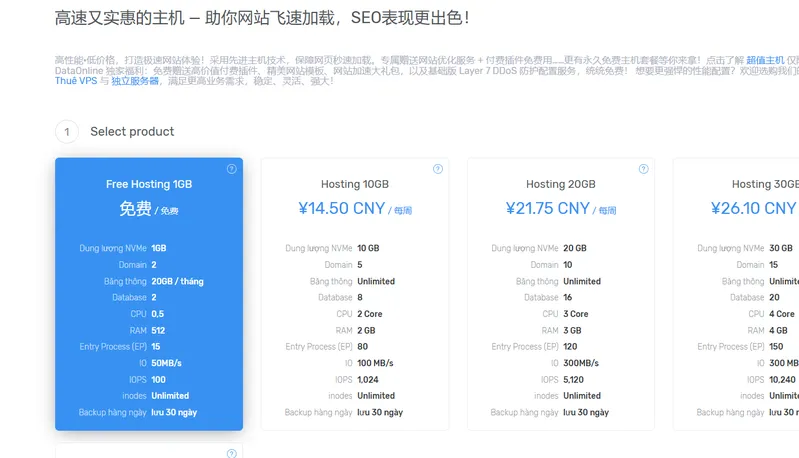Click the 2 Core CPU value in Hosting 10GB
The width and height of the screenshot is (799, 458).
tap(370, 314)
